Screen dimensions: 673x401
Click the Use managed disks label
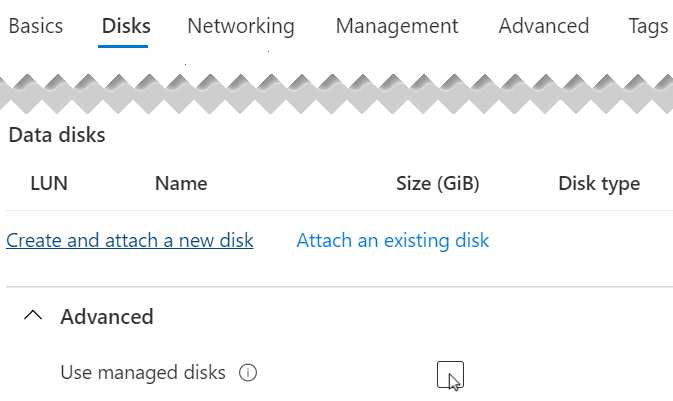(x=143, y=373)
